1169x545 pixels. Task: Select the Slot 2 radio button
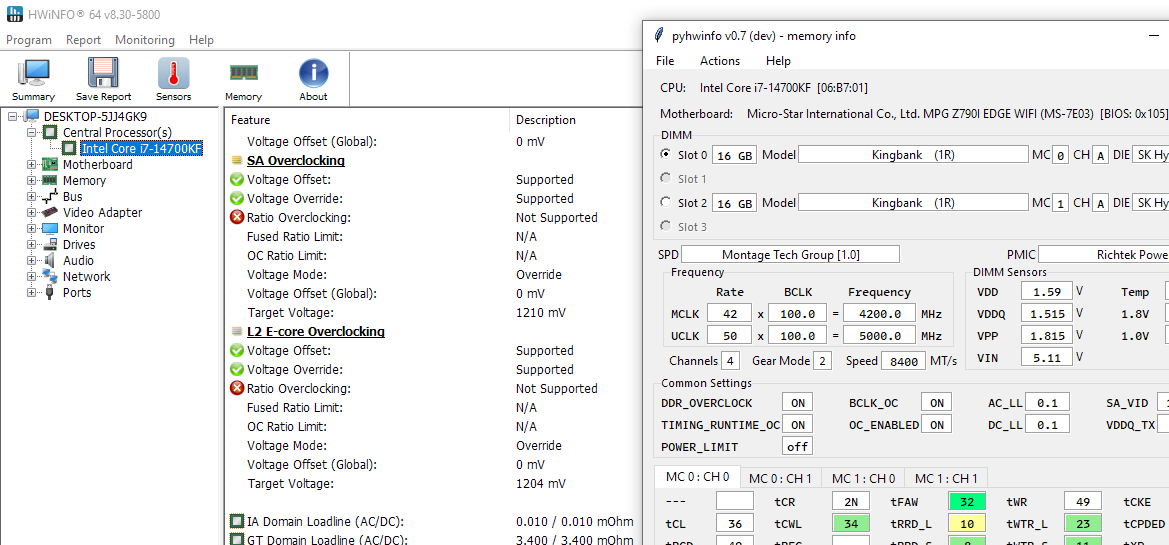(666, 203)
